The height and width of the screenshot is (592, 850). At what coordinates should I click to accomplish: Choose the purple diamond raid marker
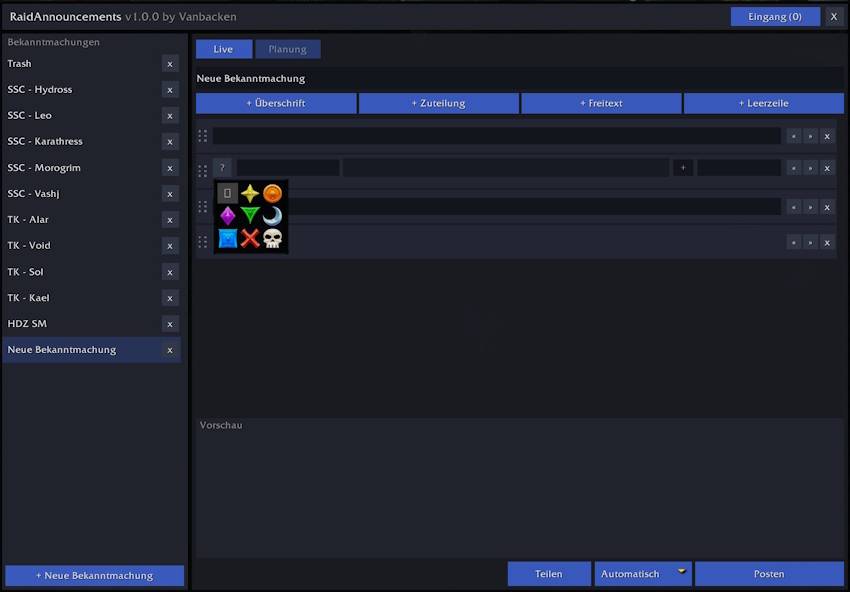[228, 216]
